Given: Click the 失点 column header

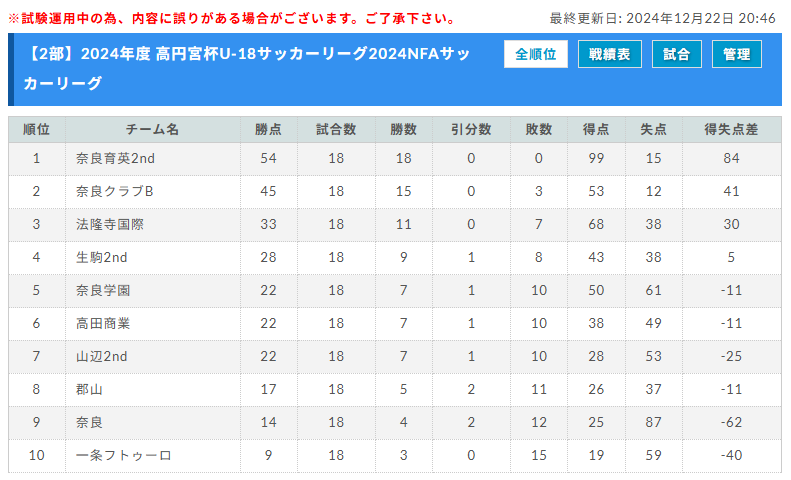Looking at the screenshot, I should (x=653, y=130).
